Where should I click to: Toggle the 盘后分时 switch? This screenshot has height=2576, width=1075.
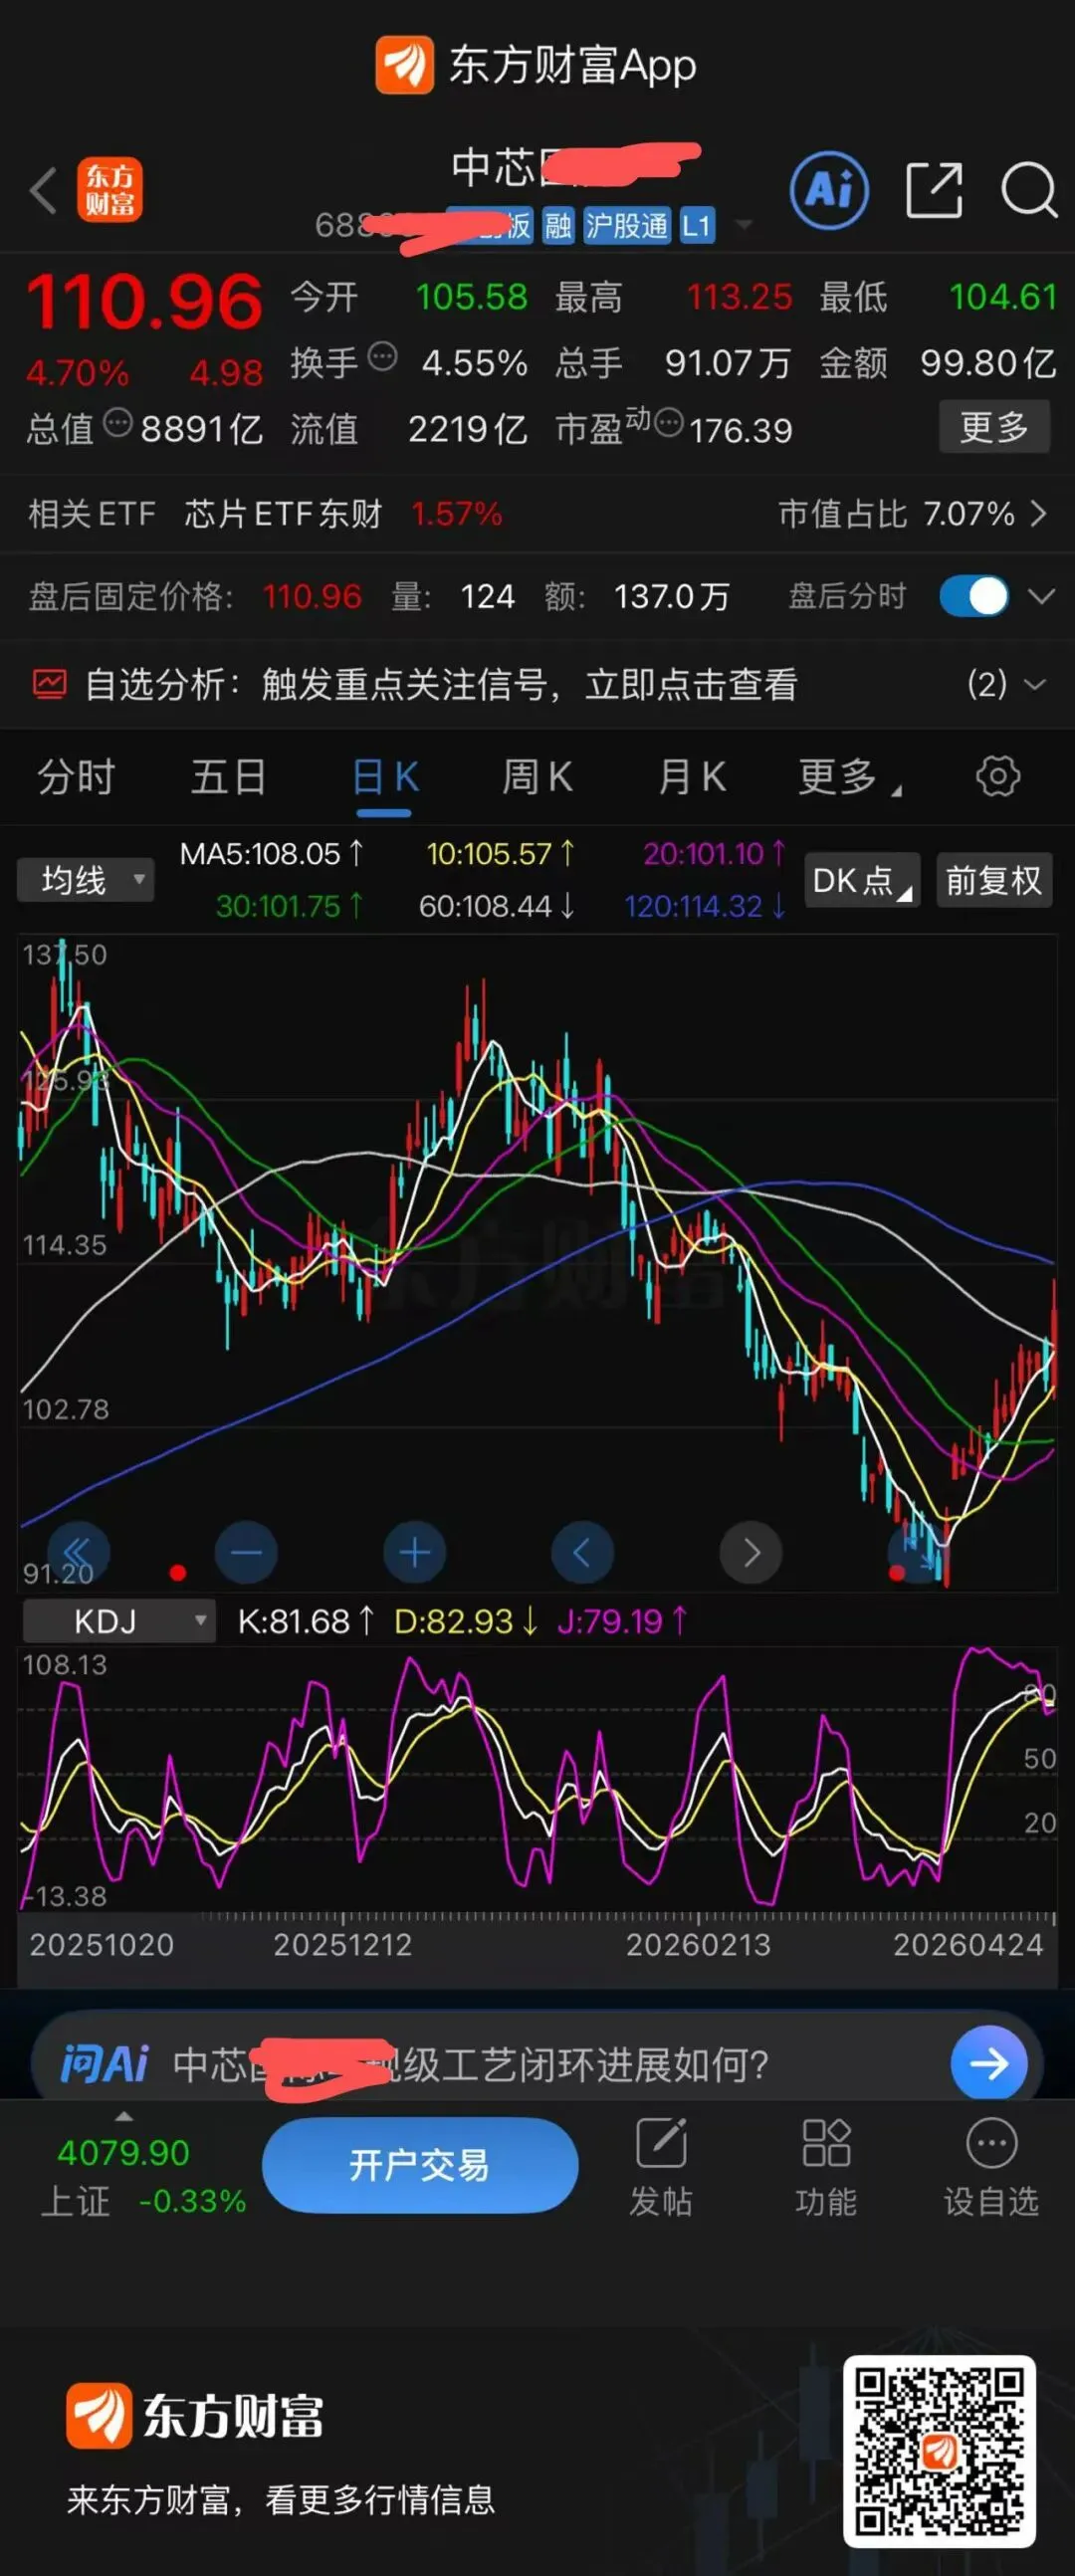(974, 596)
